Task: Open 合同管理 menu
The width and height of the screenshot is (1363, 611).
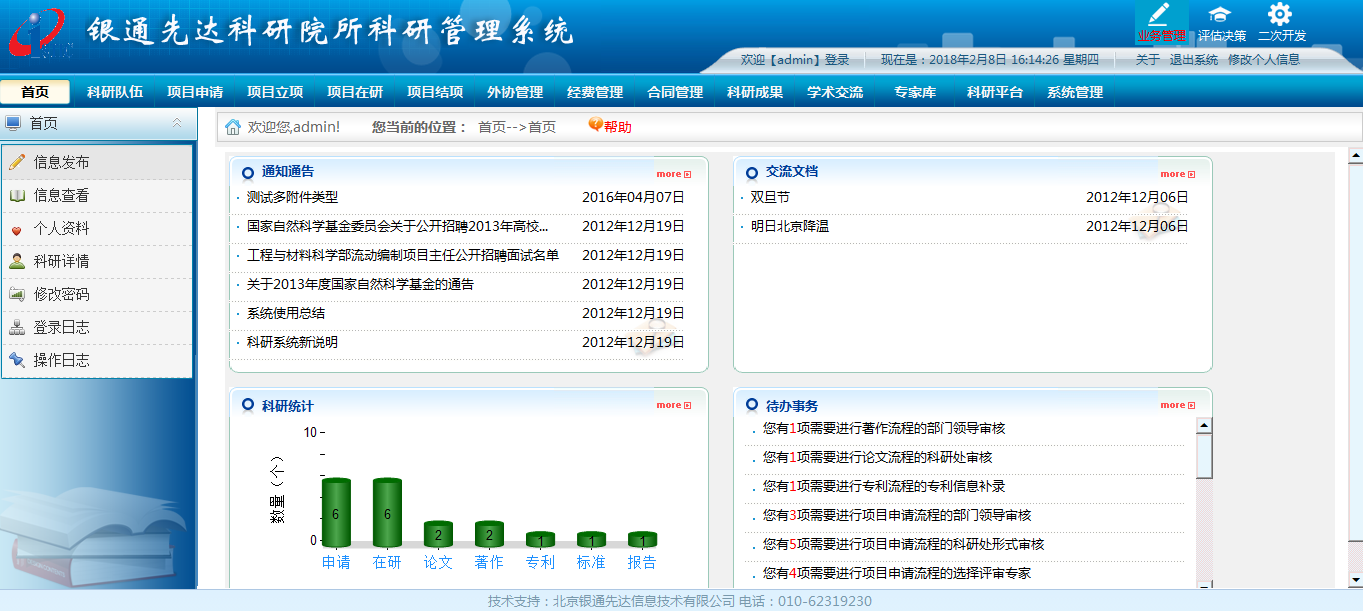Action: click(x=675, y=92)
